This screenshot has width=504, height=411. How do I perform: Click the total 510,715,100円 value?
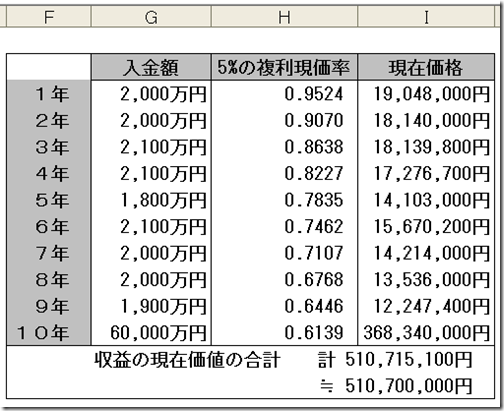click(409, 360)
